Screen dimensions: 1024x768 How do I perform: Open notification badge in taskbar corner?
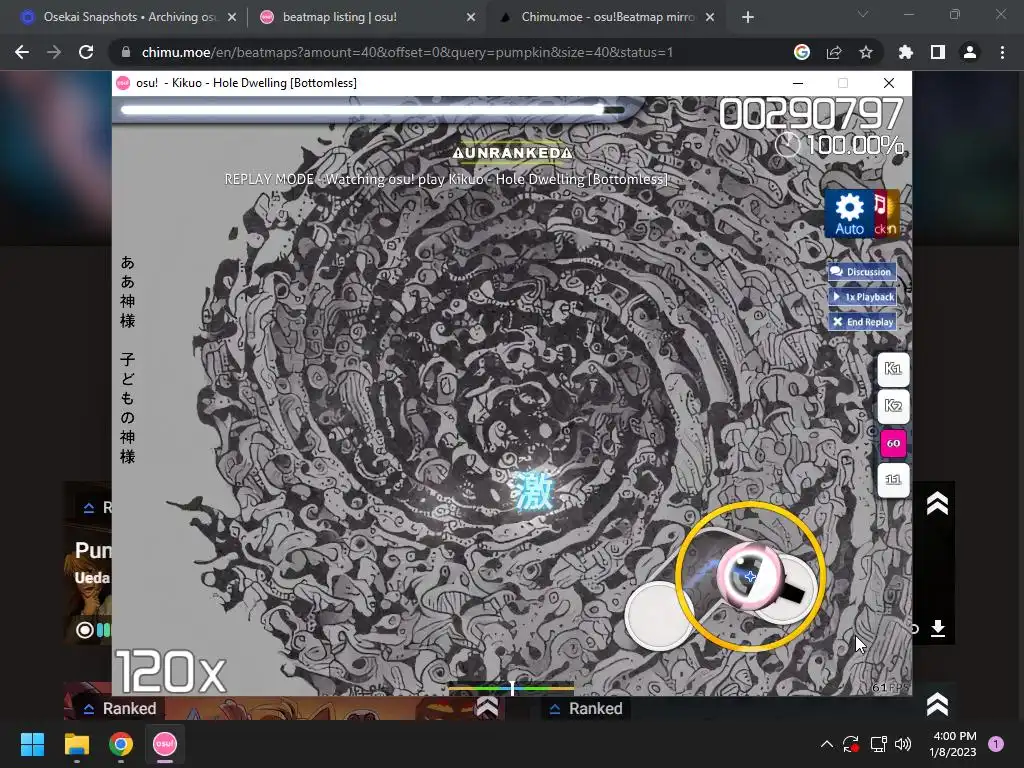coord(996,743)
